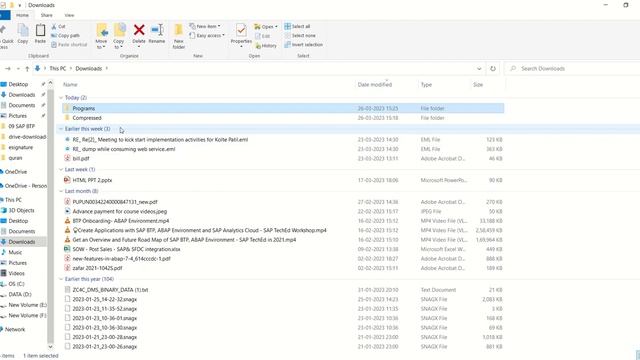The image size is (640, 360).
Task: Select new-features-in-abap-7-4 pdf file
Action: (121, 259)
